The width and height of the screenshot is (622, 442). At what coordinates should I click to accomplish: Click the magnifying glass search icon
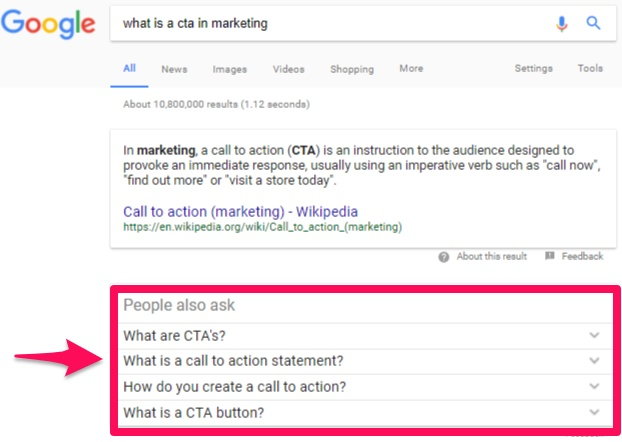click(593, 23)
